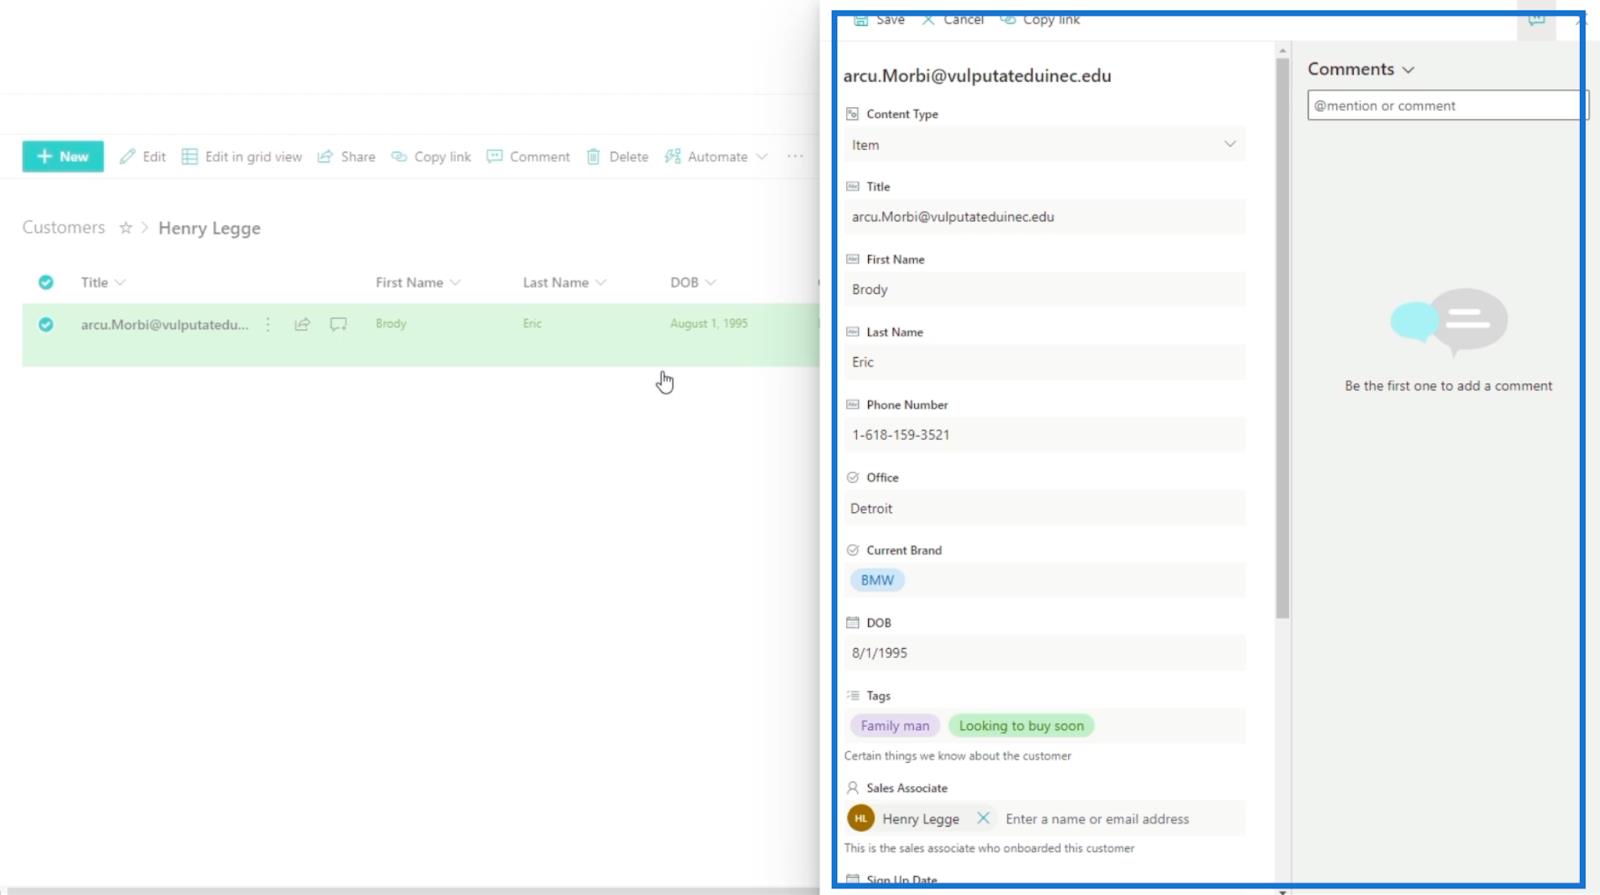
Task: Open the Last Name column header menu
Action: [x=565, y=282]
